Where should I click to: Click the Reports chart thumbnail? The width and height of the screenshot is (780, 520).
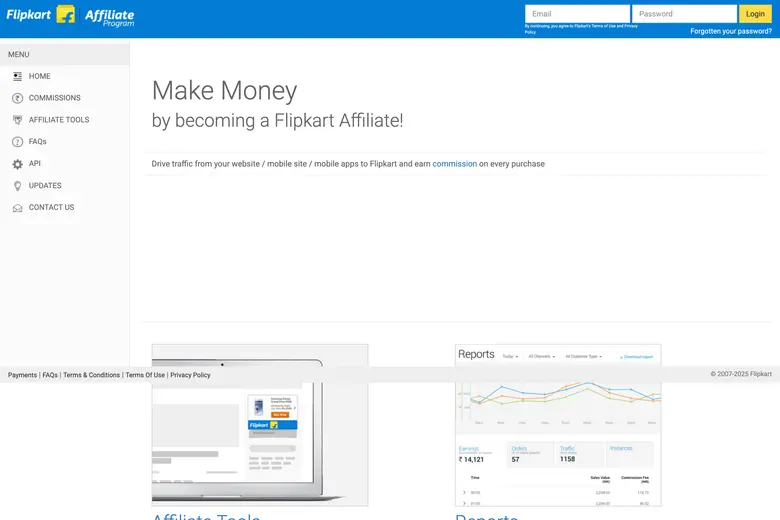click(558, 425)
